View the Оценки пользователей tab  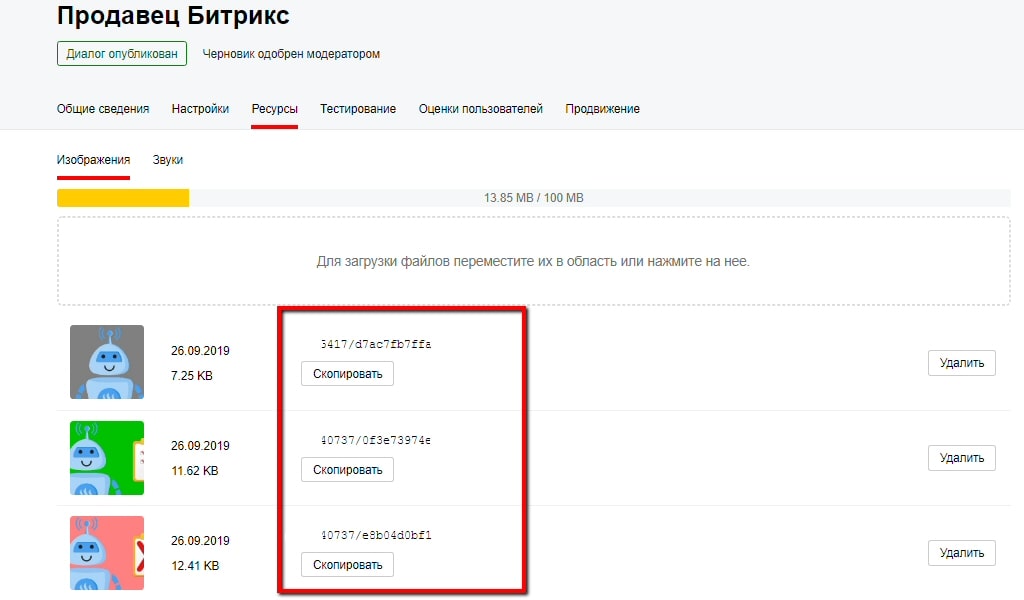pos(482,109)
